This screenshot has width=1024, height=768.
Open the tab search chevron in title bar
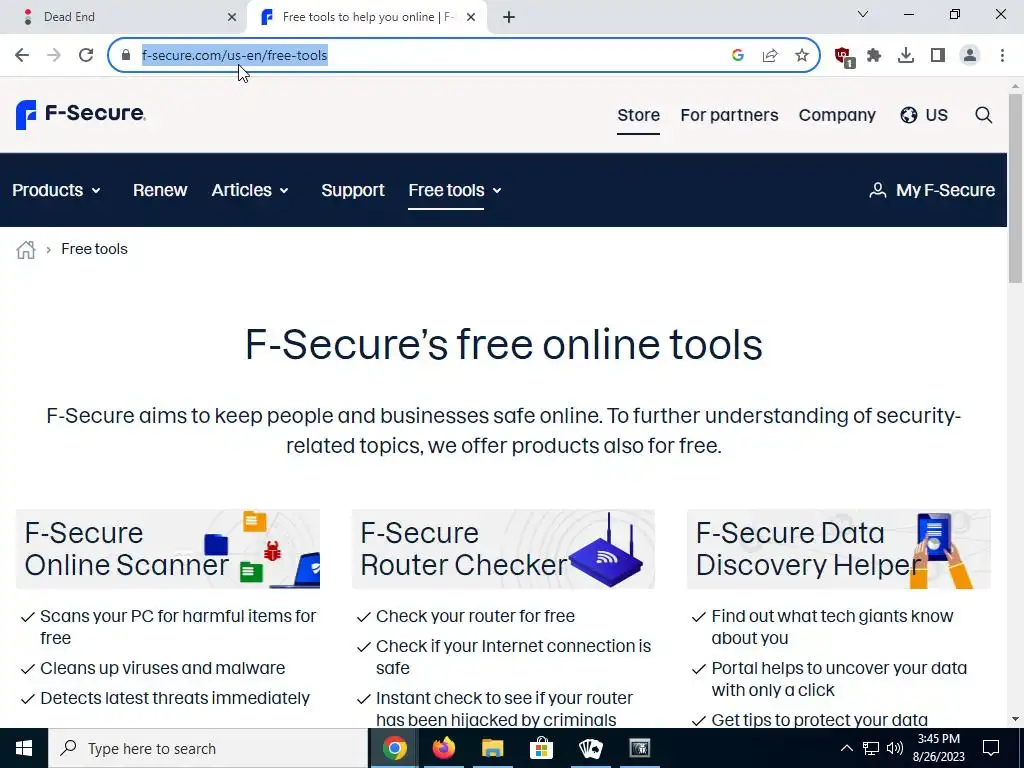click(862, 14)
